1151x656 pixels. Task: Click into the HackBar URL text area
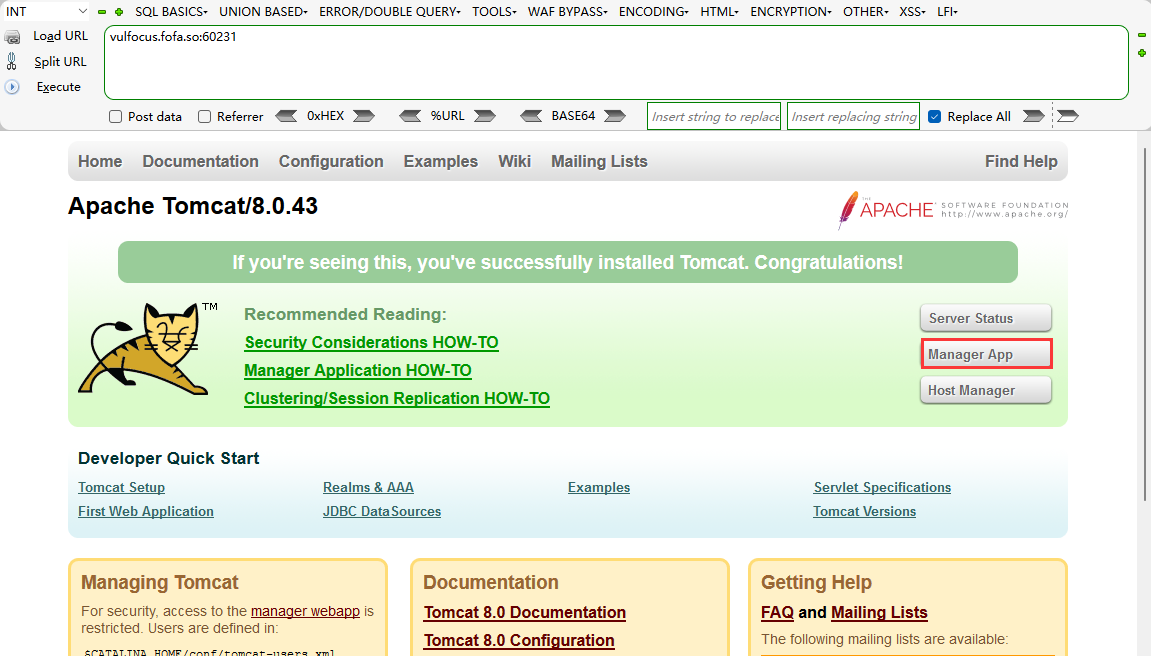(x=616, y=62)
